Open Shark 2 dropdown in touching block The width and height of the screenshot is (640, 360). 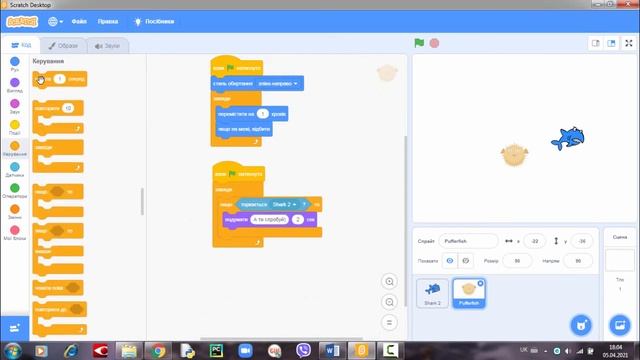pyautogui.click(x=284, y=204)
